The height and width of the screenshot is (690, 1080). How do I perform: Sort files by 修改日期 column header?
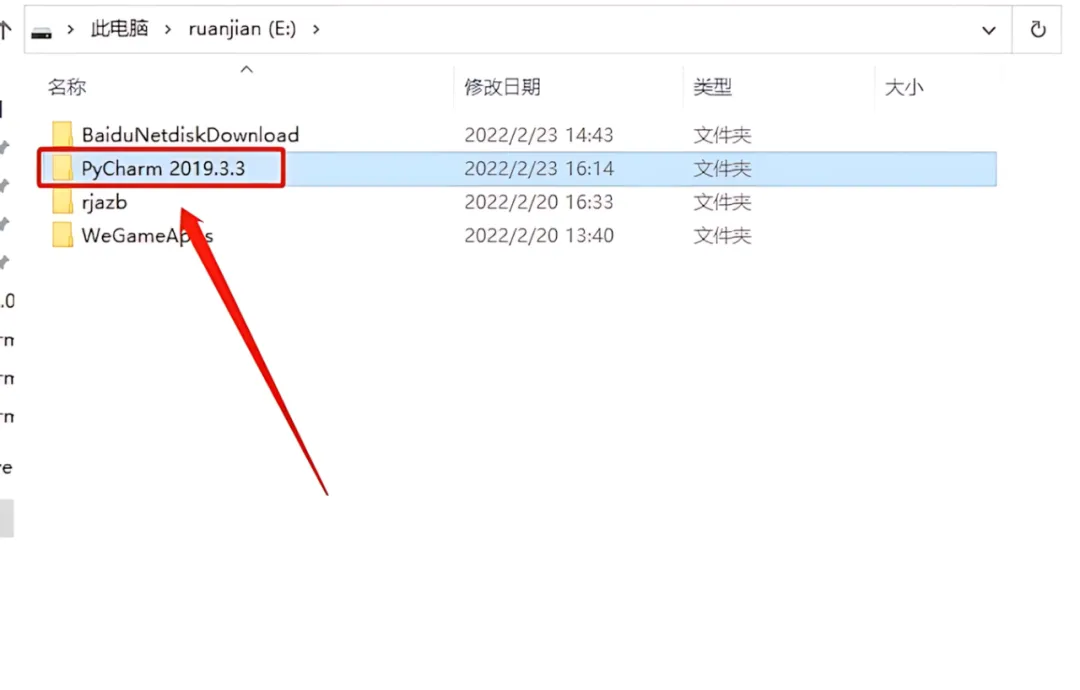click(x=502, y=87)
